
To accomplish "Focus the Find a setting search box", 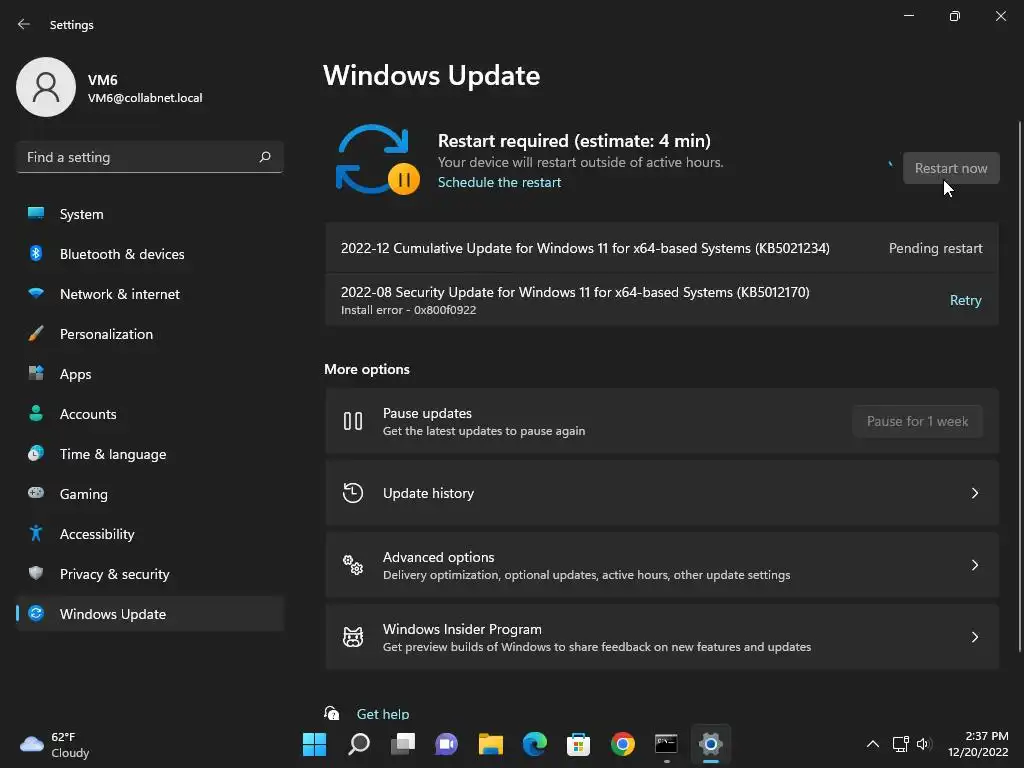I will point(150,157).
